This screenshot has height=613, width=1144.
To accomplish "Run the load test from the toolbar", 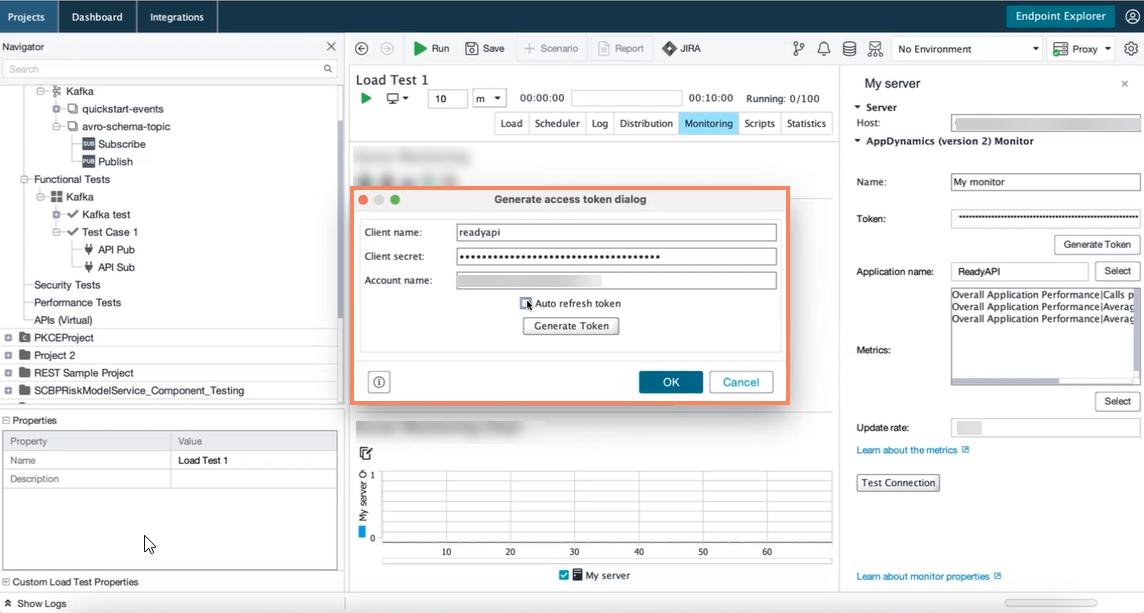I will tap(430, 48).
